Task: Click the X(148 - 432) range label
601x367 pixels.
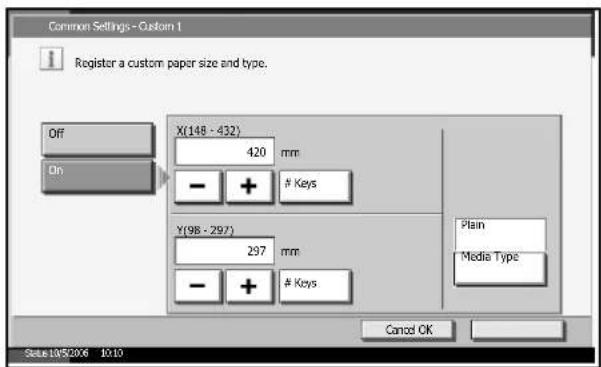Action: point(208,130)
